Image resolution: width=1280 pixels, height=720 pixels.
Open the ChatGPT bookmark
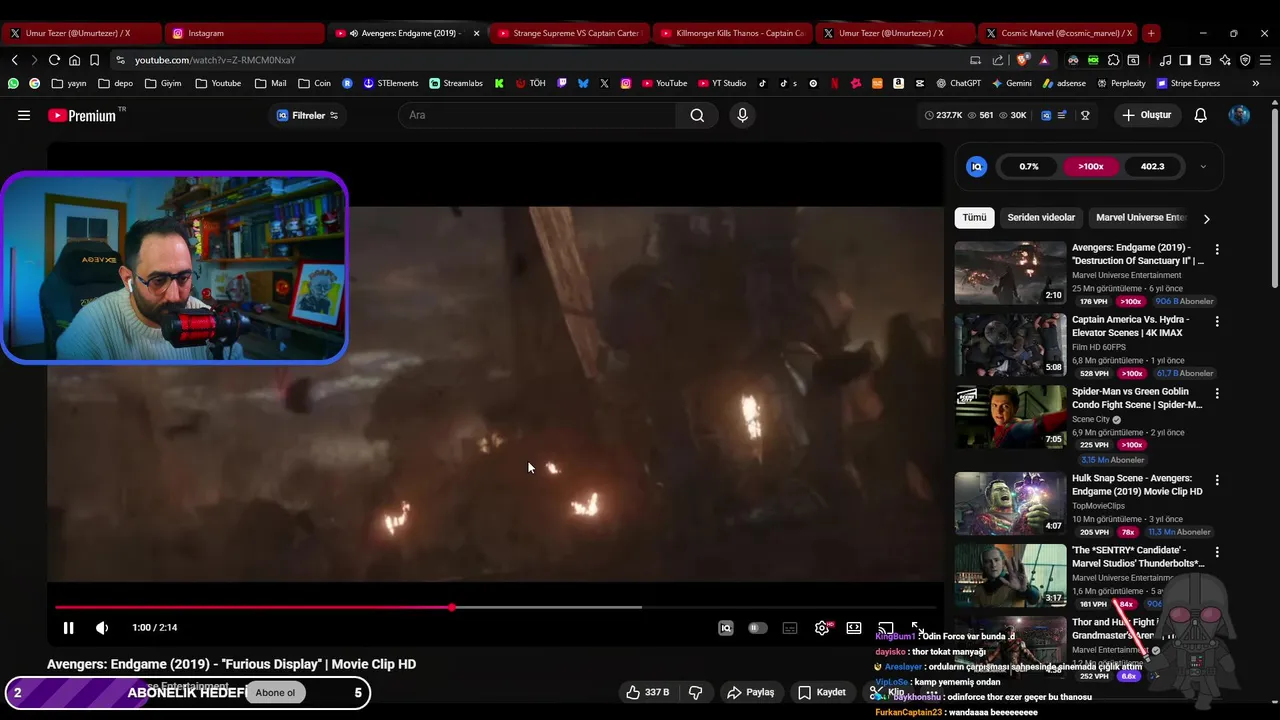point(958,83)
